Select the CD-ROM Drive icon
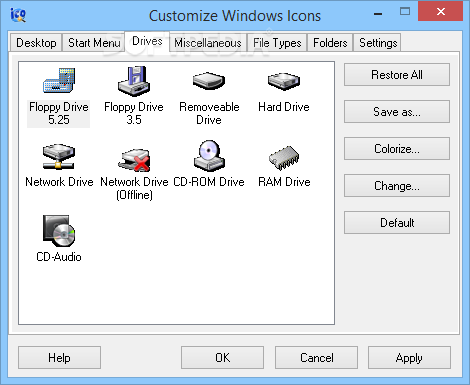This screenshot has width=470, height=385. point(209,156)
